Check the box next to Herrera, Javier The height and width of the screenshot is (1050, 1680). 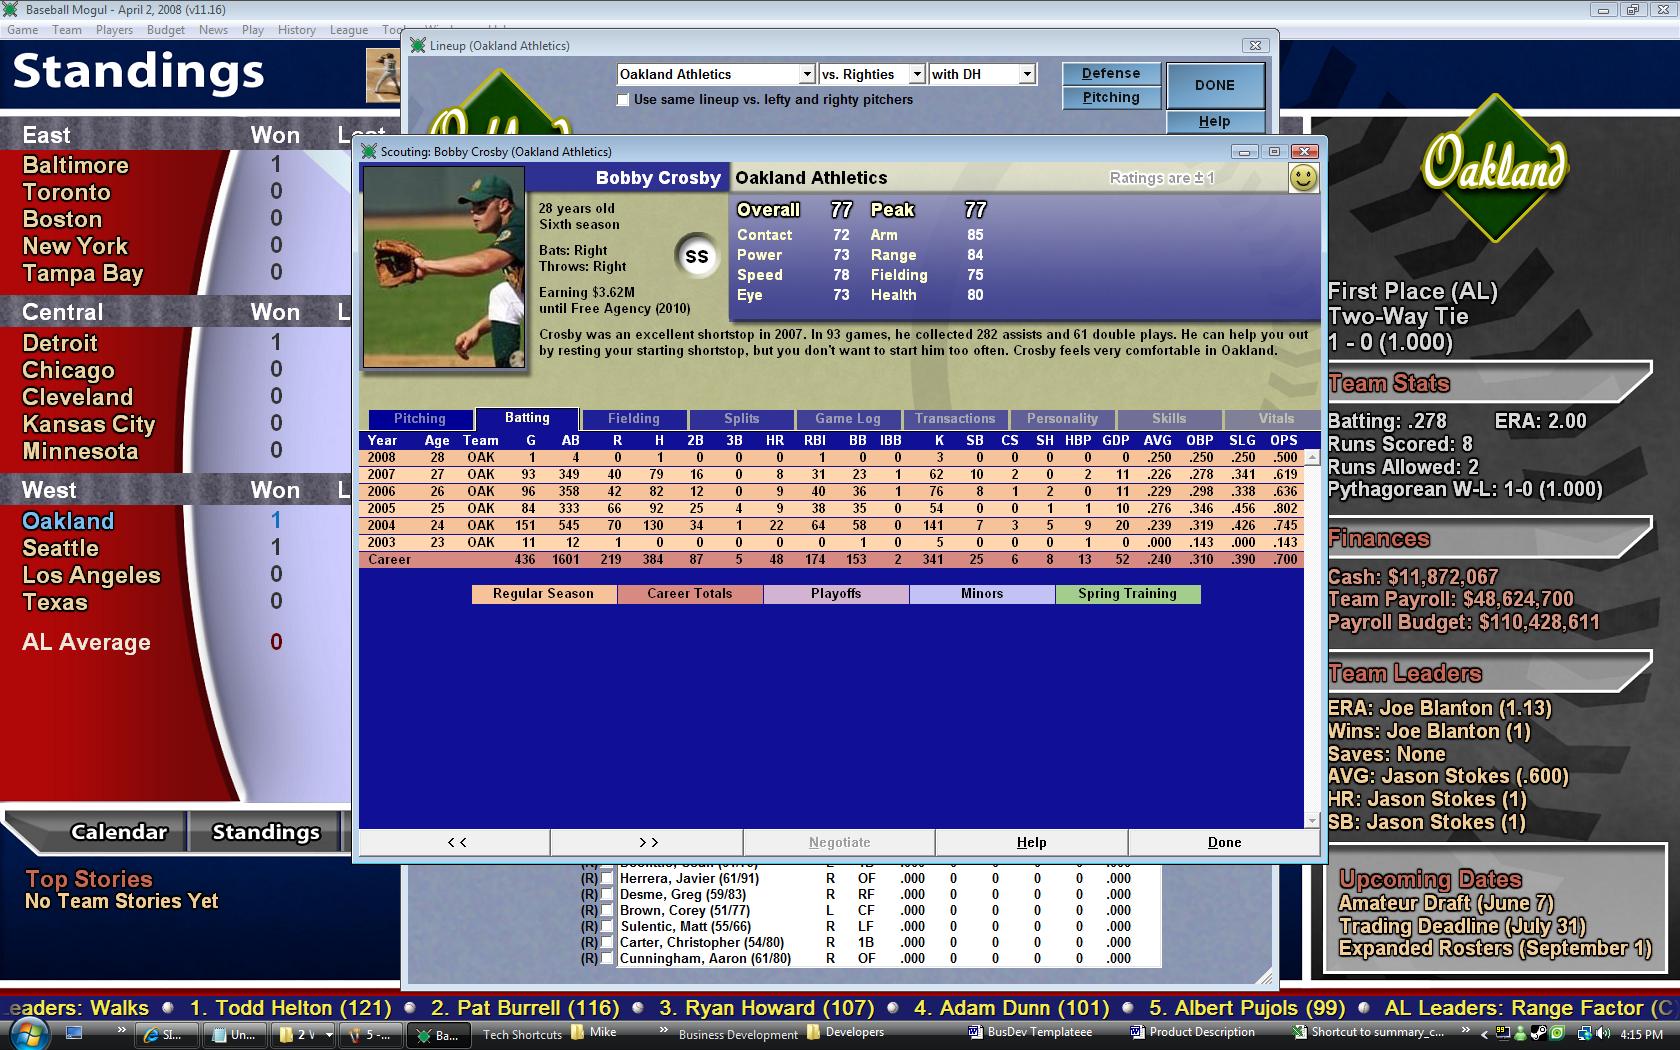(607, 878)
